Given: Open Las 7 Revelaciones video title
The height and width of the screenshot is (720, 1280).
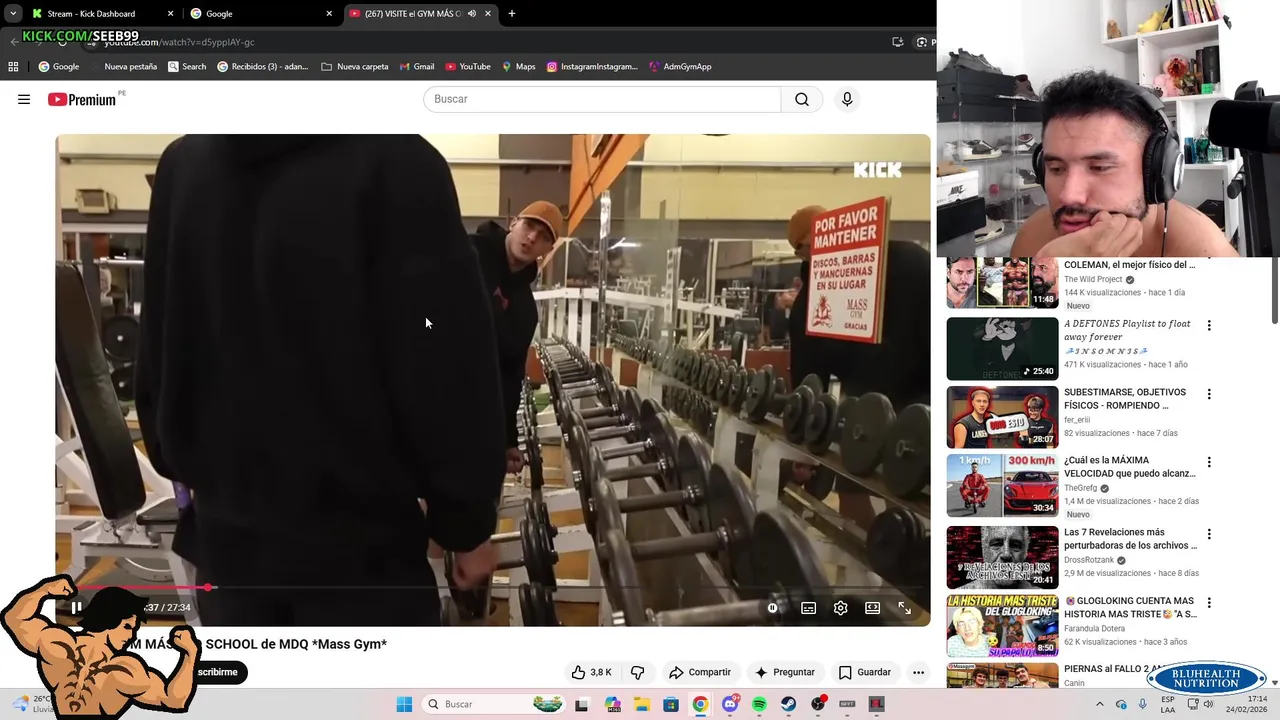Looking at the screenshot, I should click(1130, 539).
